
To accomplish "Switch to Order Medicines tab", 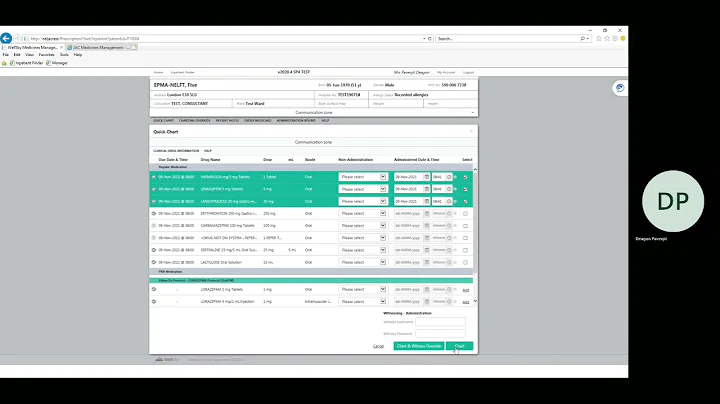I will (x=258, y=121).
